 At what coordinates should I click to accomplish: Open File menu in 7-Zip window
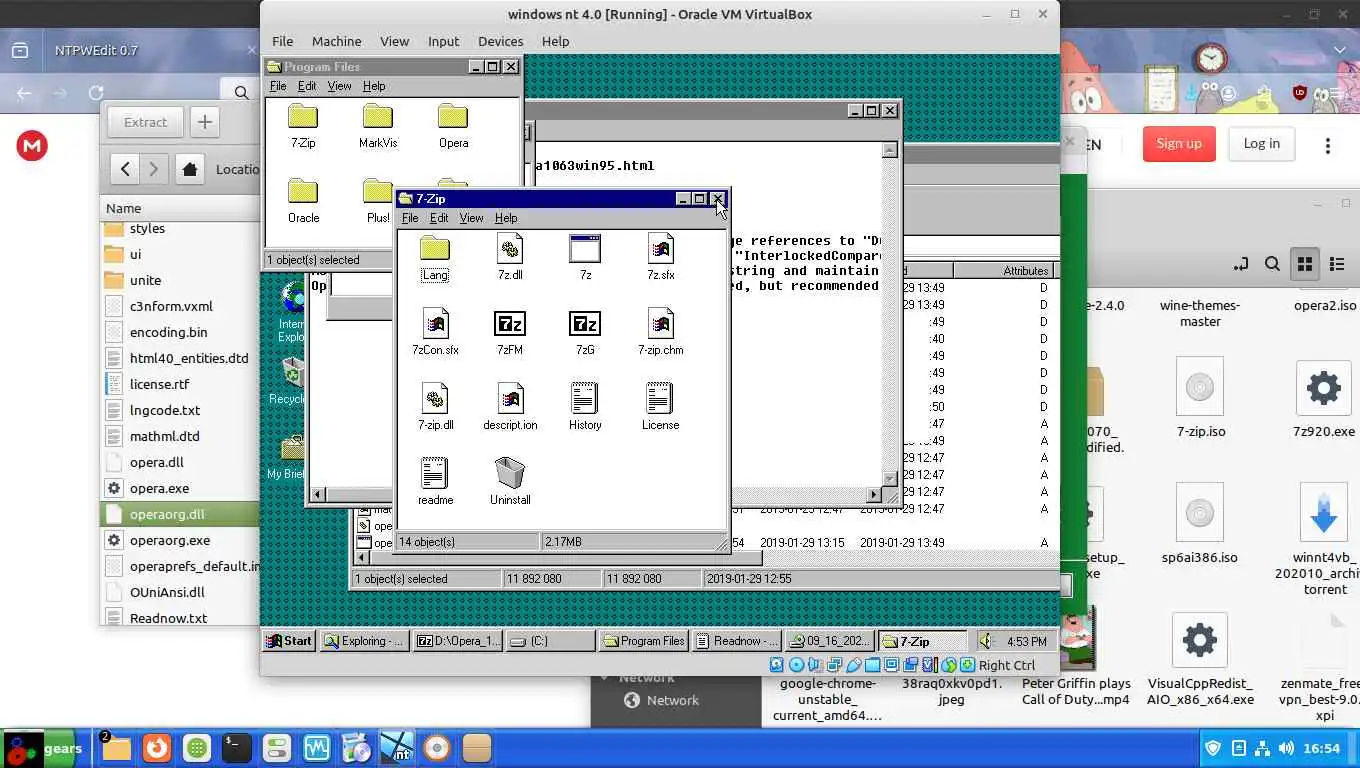point(410,218)
